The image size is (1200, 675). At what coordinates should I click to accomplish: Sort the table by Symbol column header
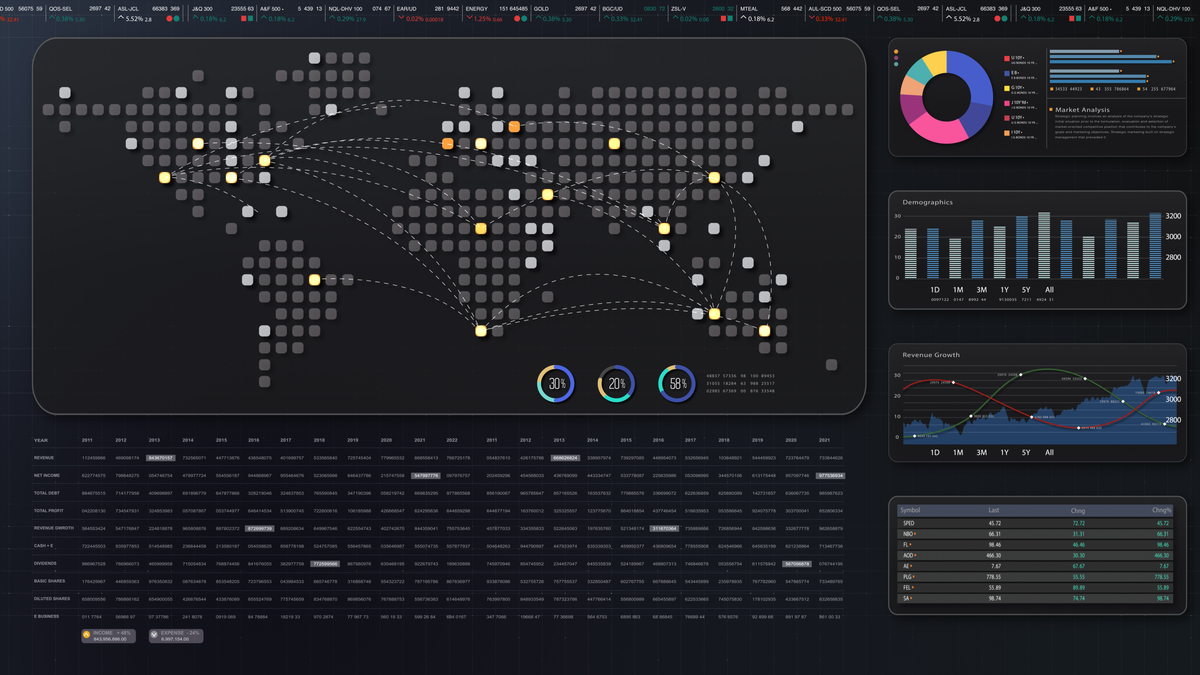[x=910, y=510]
